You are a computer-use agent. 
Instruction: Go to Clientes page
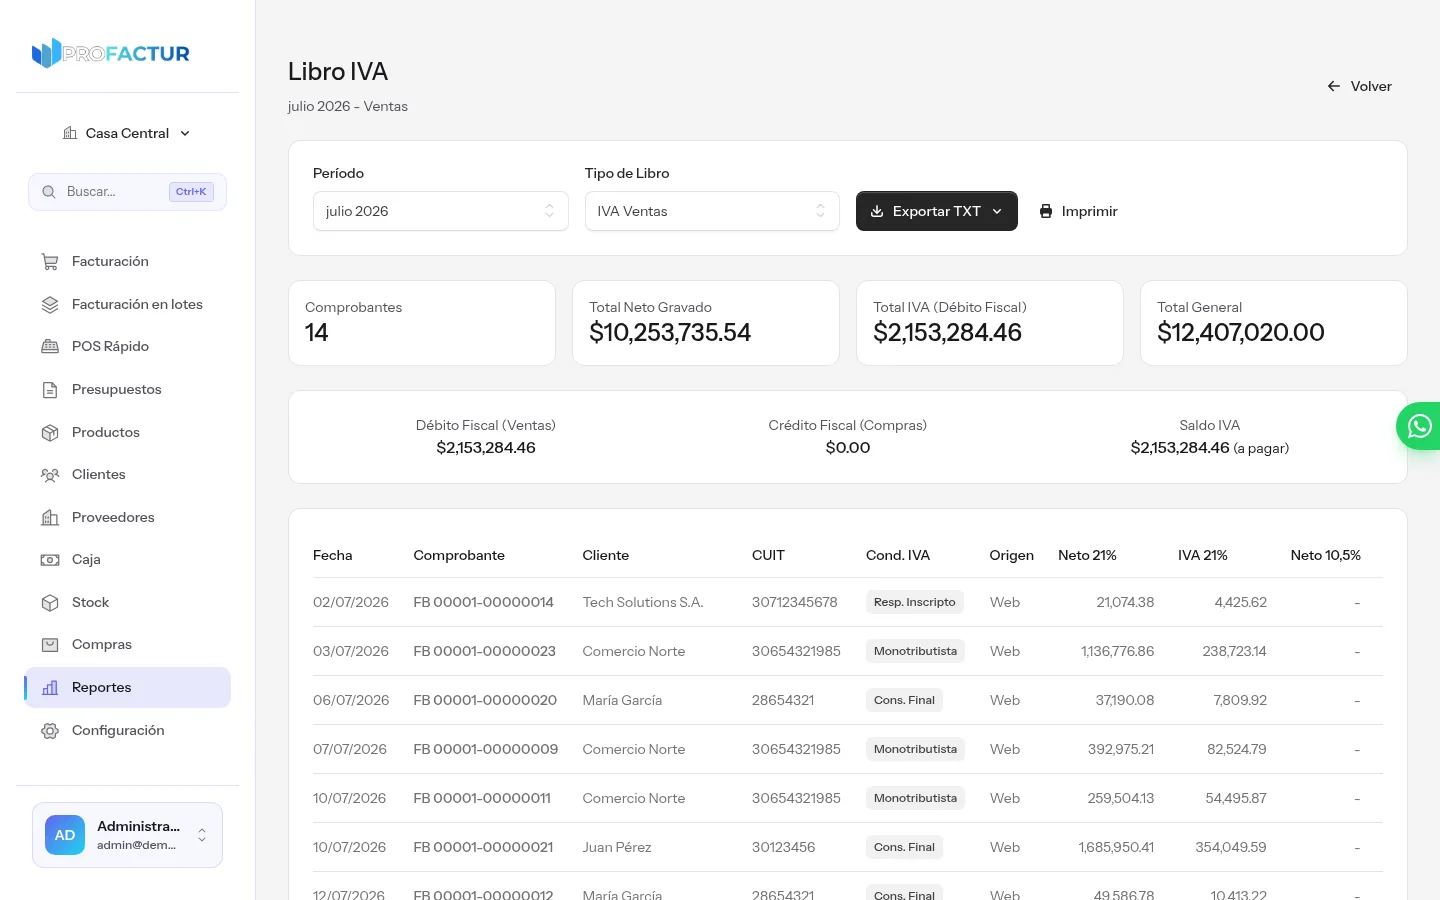pyautogui.click(x=127, y=474)
